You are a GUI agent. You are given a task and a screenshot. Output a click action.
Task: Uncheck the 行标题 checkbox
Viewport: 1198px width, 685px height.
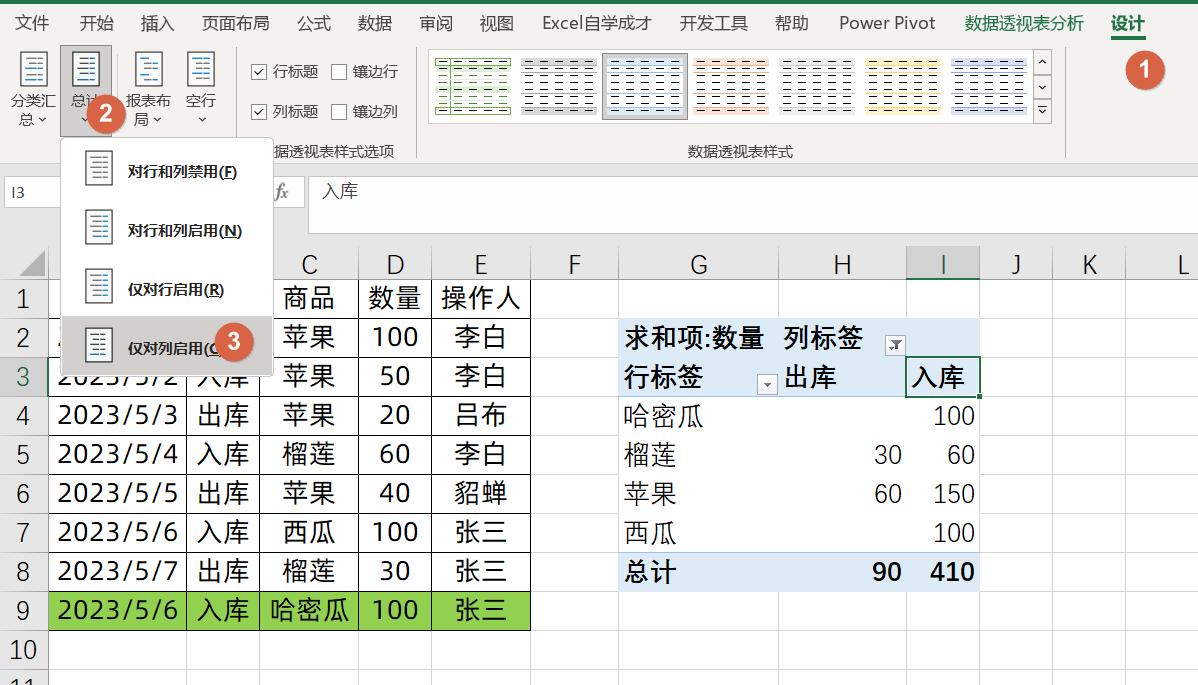pos(258,71)
